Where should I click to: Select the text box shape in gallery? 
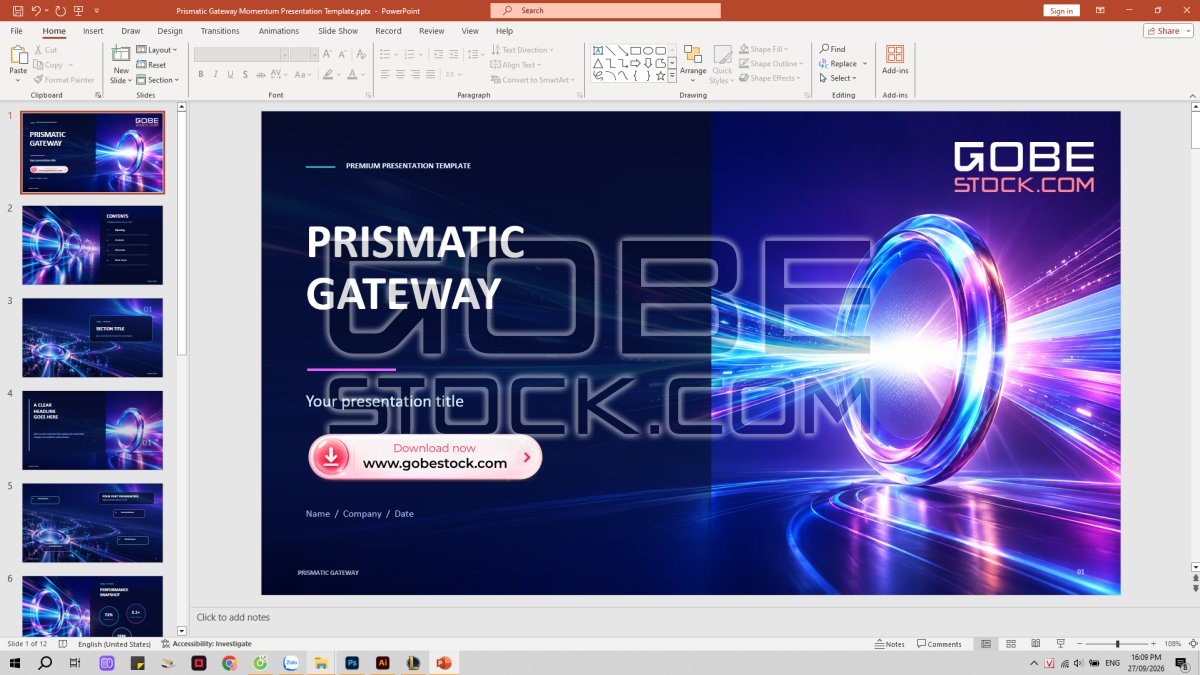point(597,50)
